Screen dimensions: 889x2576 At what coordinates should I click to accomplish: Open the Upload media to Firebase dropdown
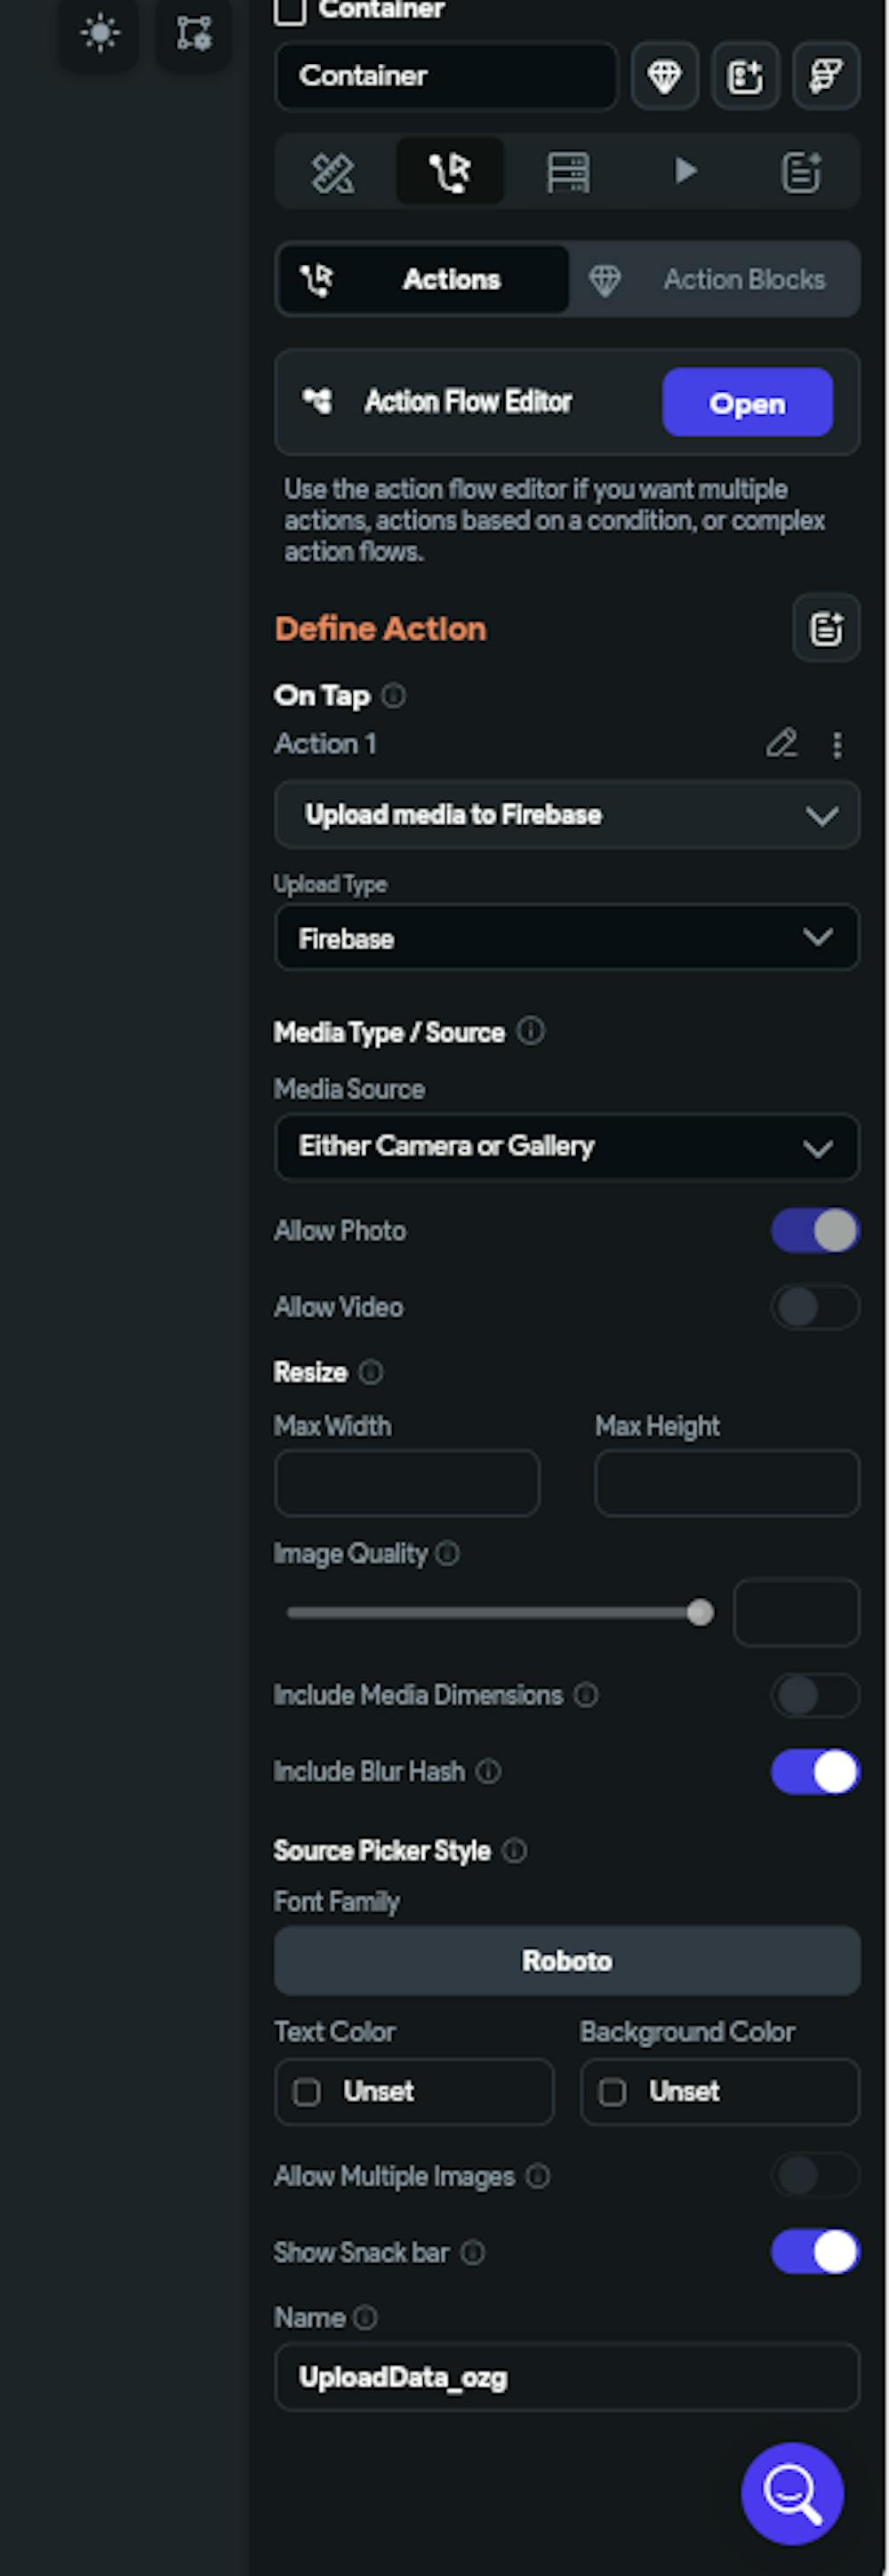[x=566, y=815]
